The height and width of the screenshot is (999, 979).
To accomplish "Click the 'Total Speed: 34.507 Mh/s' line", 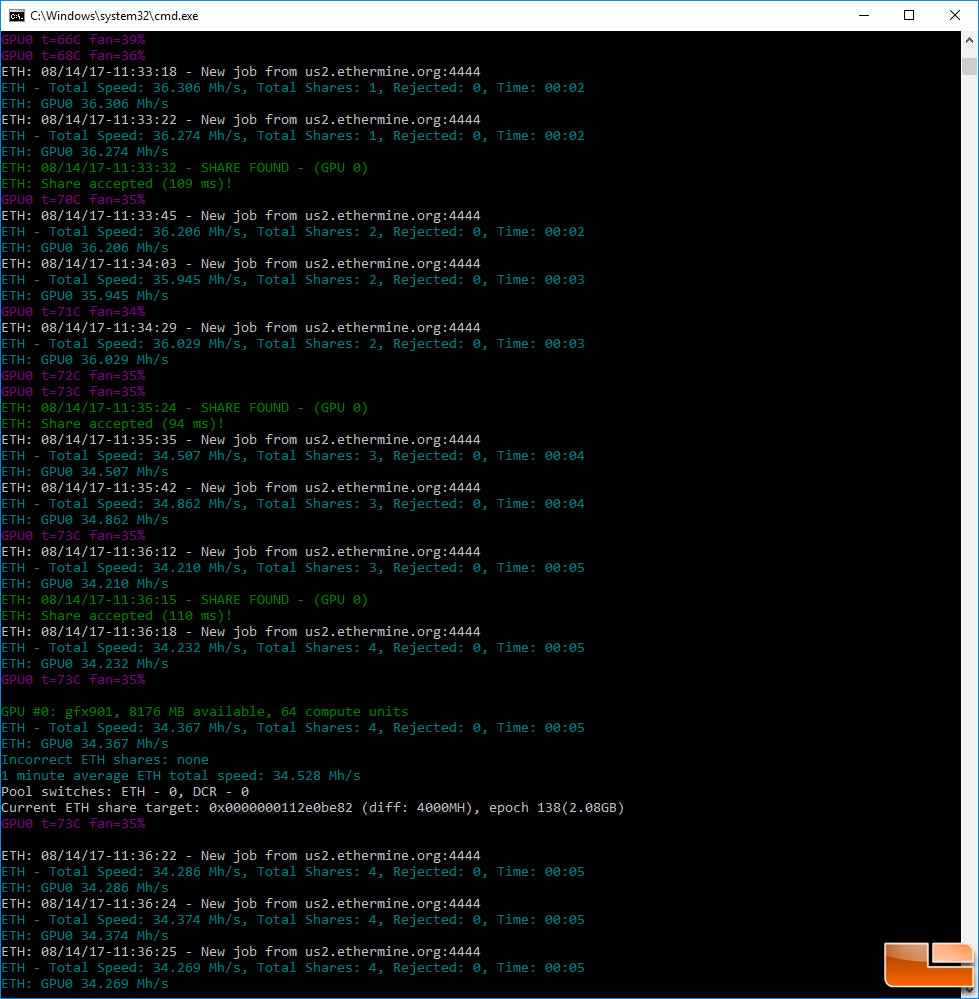I will point(292,456).
